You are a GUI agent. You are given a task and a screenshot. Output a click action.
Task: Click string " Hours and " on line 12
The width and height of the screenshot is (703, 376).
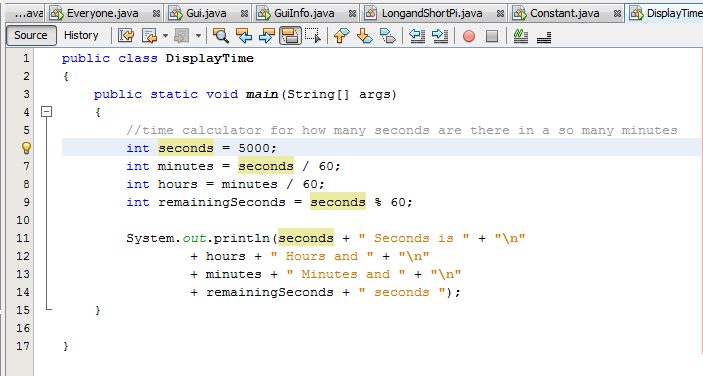(322, 256)
